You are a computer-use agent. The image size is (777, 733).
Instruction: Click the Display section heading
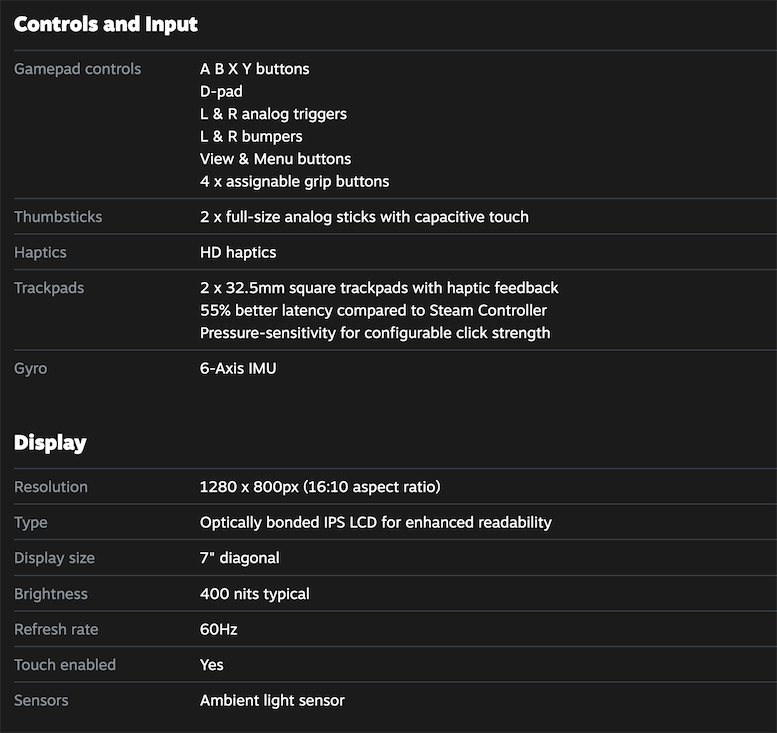coord(50,443)
